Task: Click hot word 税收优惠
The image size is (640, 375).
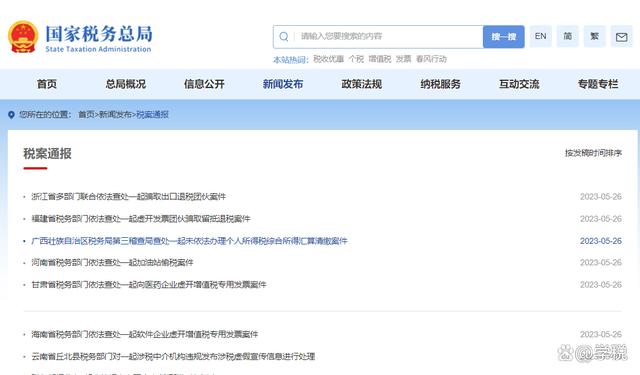Action: 329,59
